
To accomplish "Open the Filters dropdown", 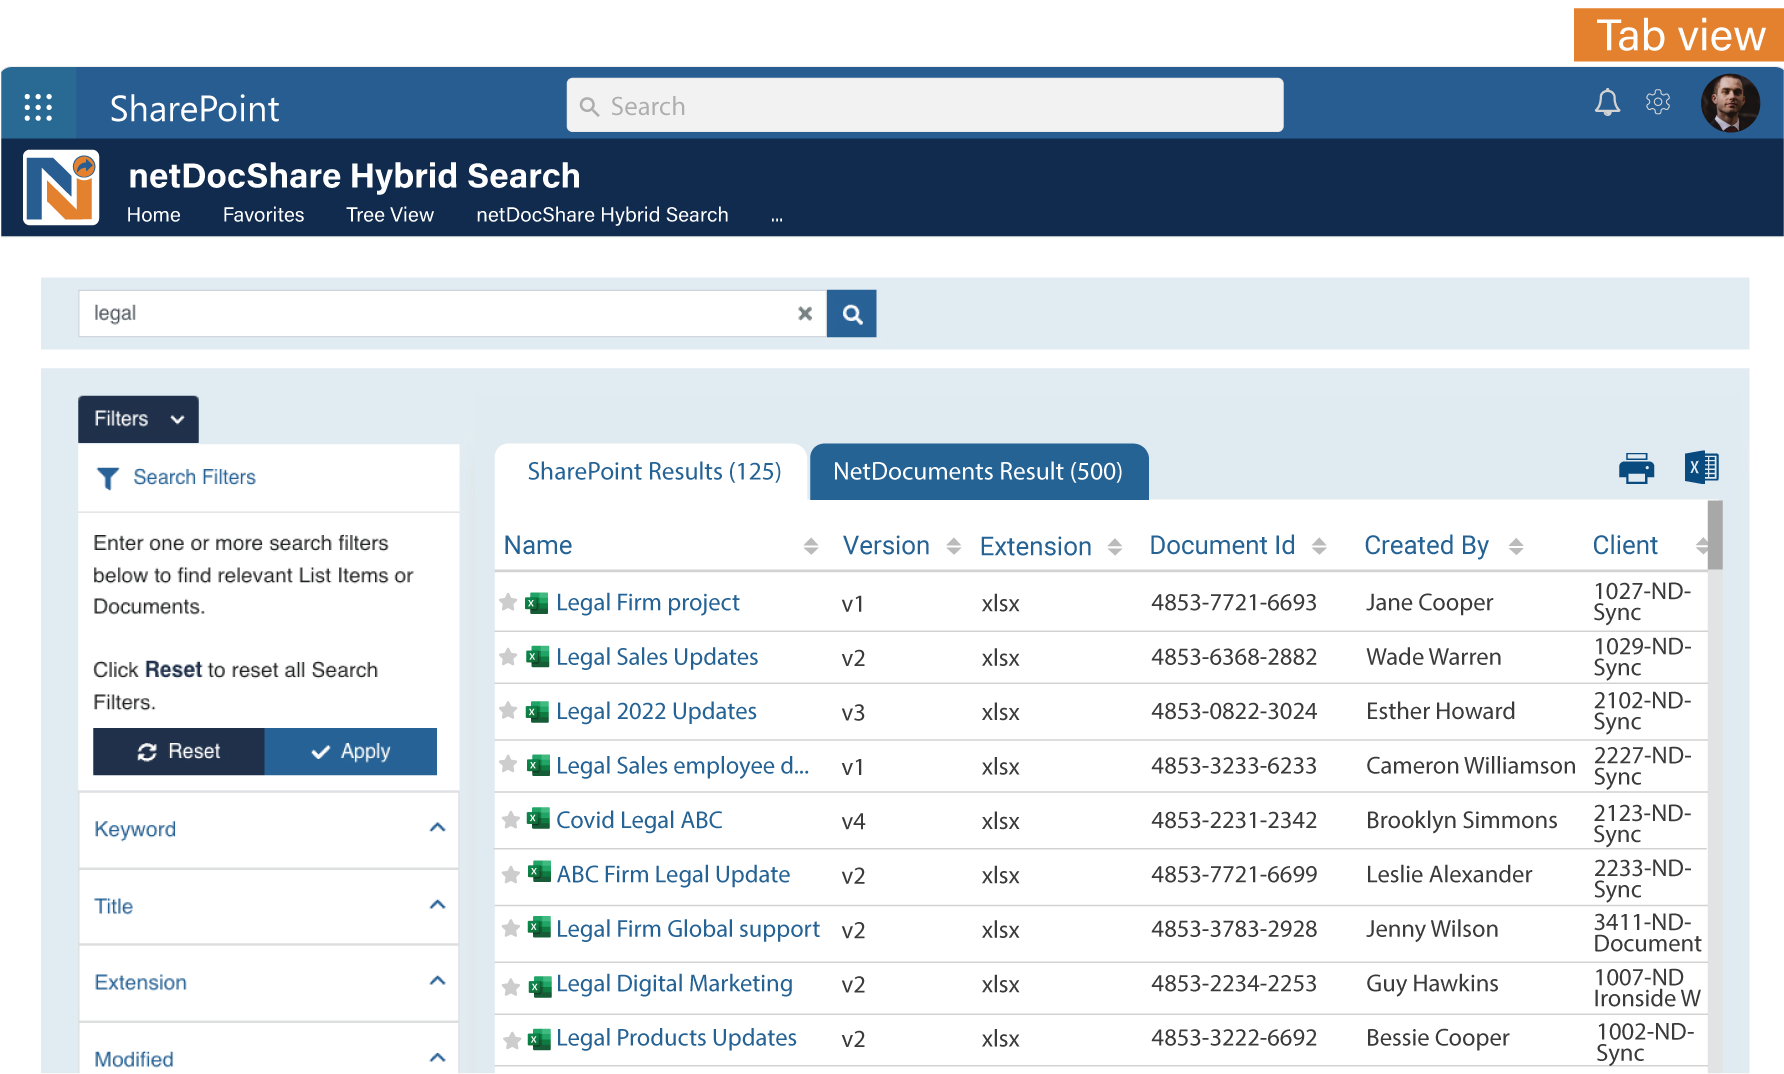I will (x=138, y=419).
